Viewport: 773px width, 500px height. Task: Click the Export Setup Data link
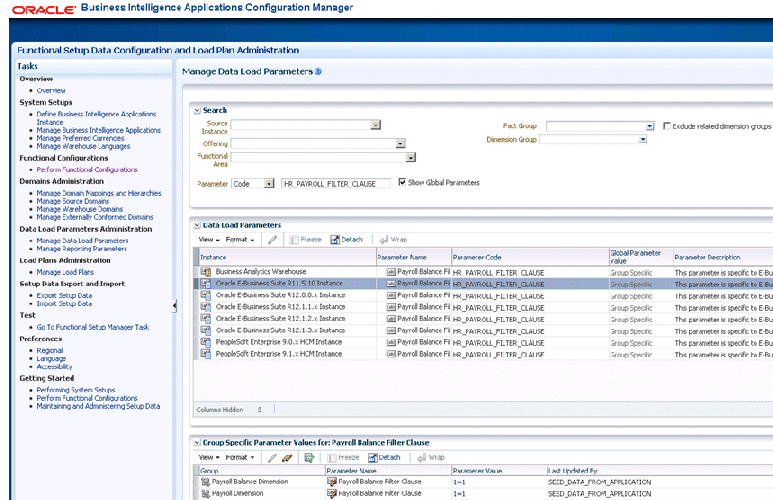(x=64, y=296)
